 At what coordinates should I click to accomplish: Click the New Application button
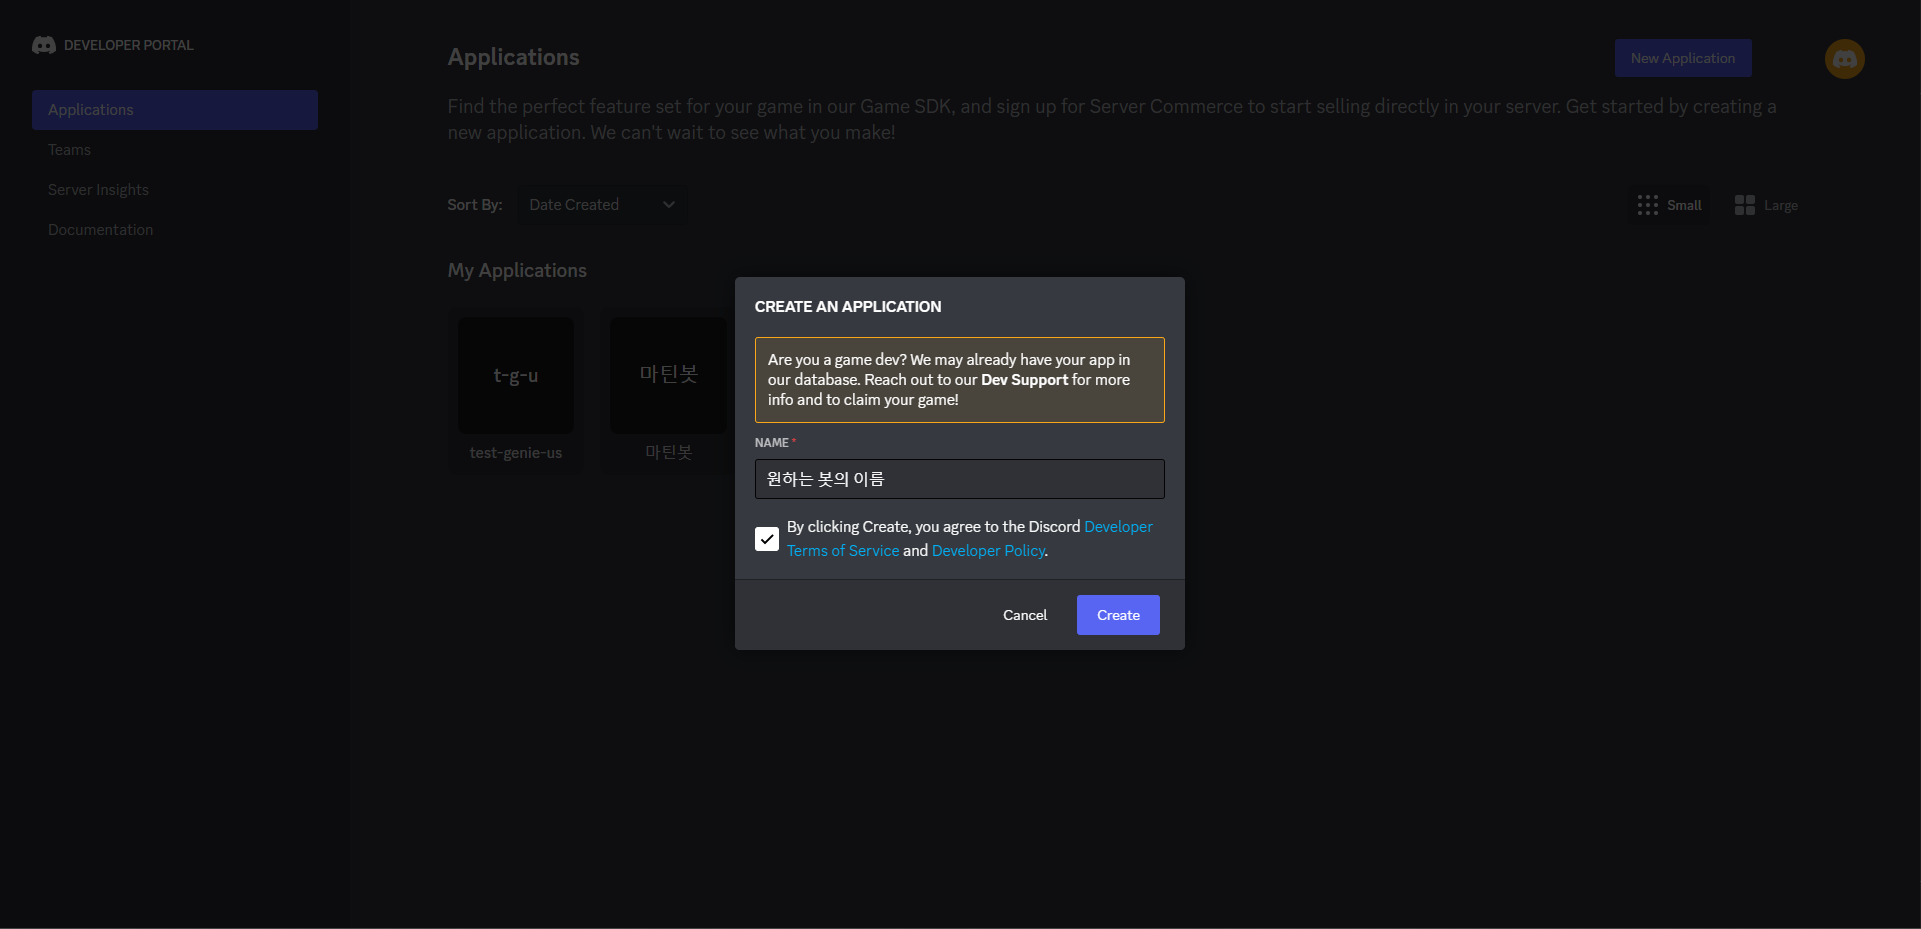pos(1683,58)
